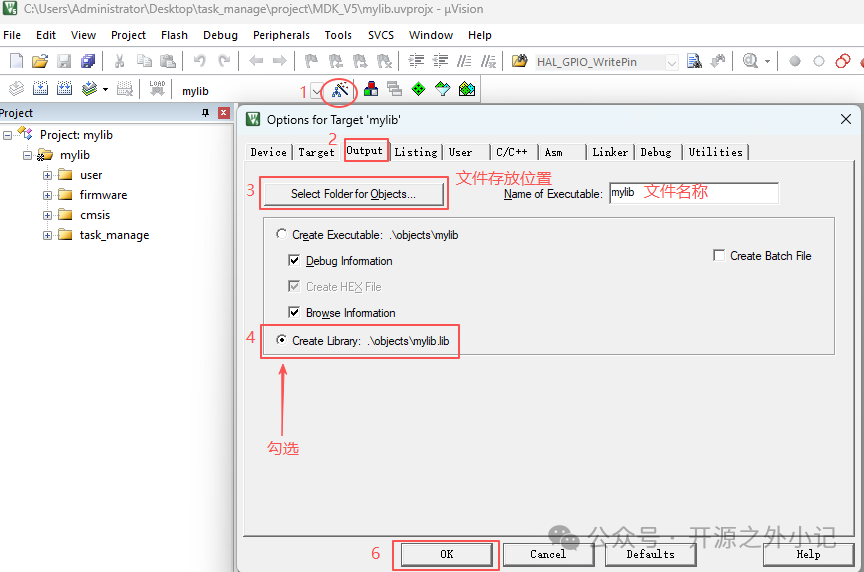Copy using the toolbar copy icon

click(x=144, y=61)
